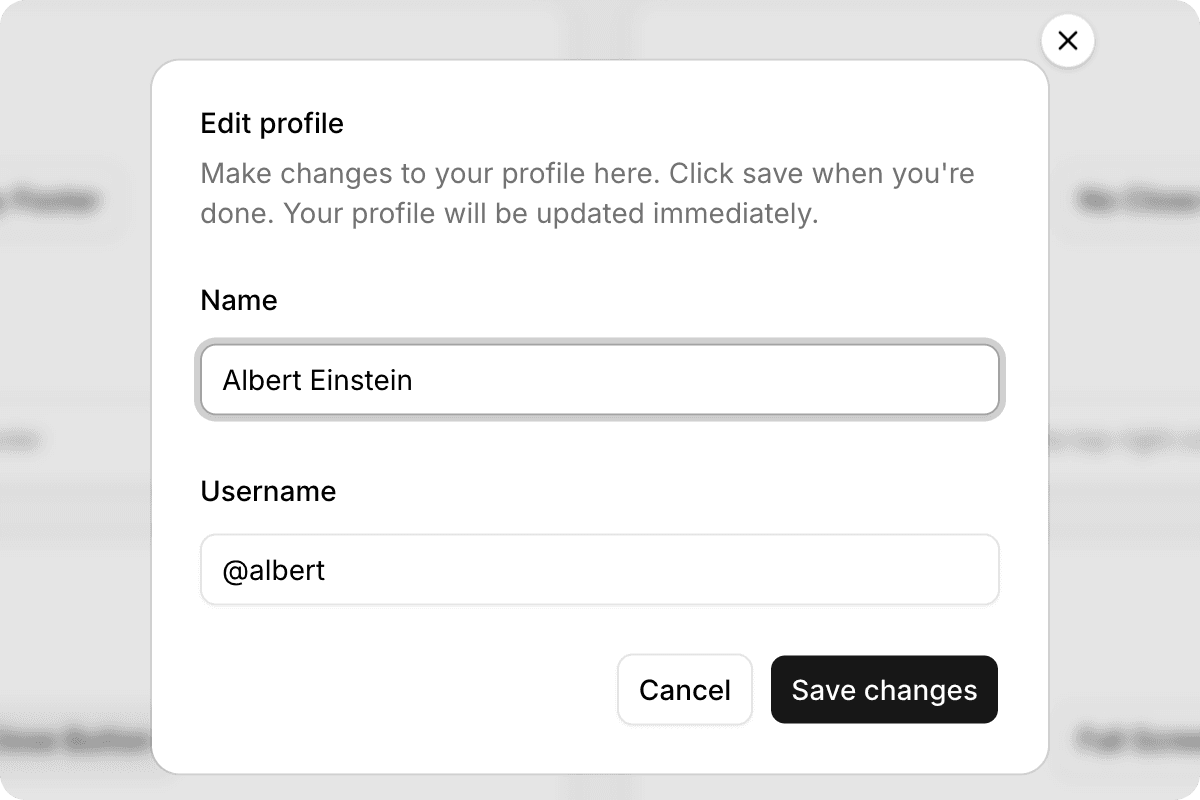Click the Name field label

click(239, 300)
